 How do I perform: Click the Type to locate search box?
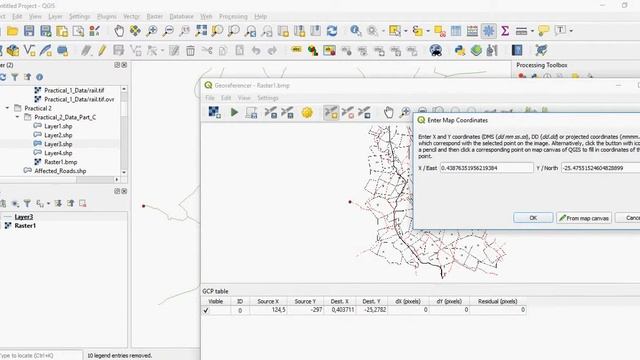pos(41,356)
